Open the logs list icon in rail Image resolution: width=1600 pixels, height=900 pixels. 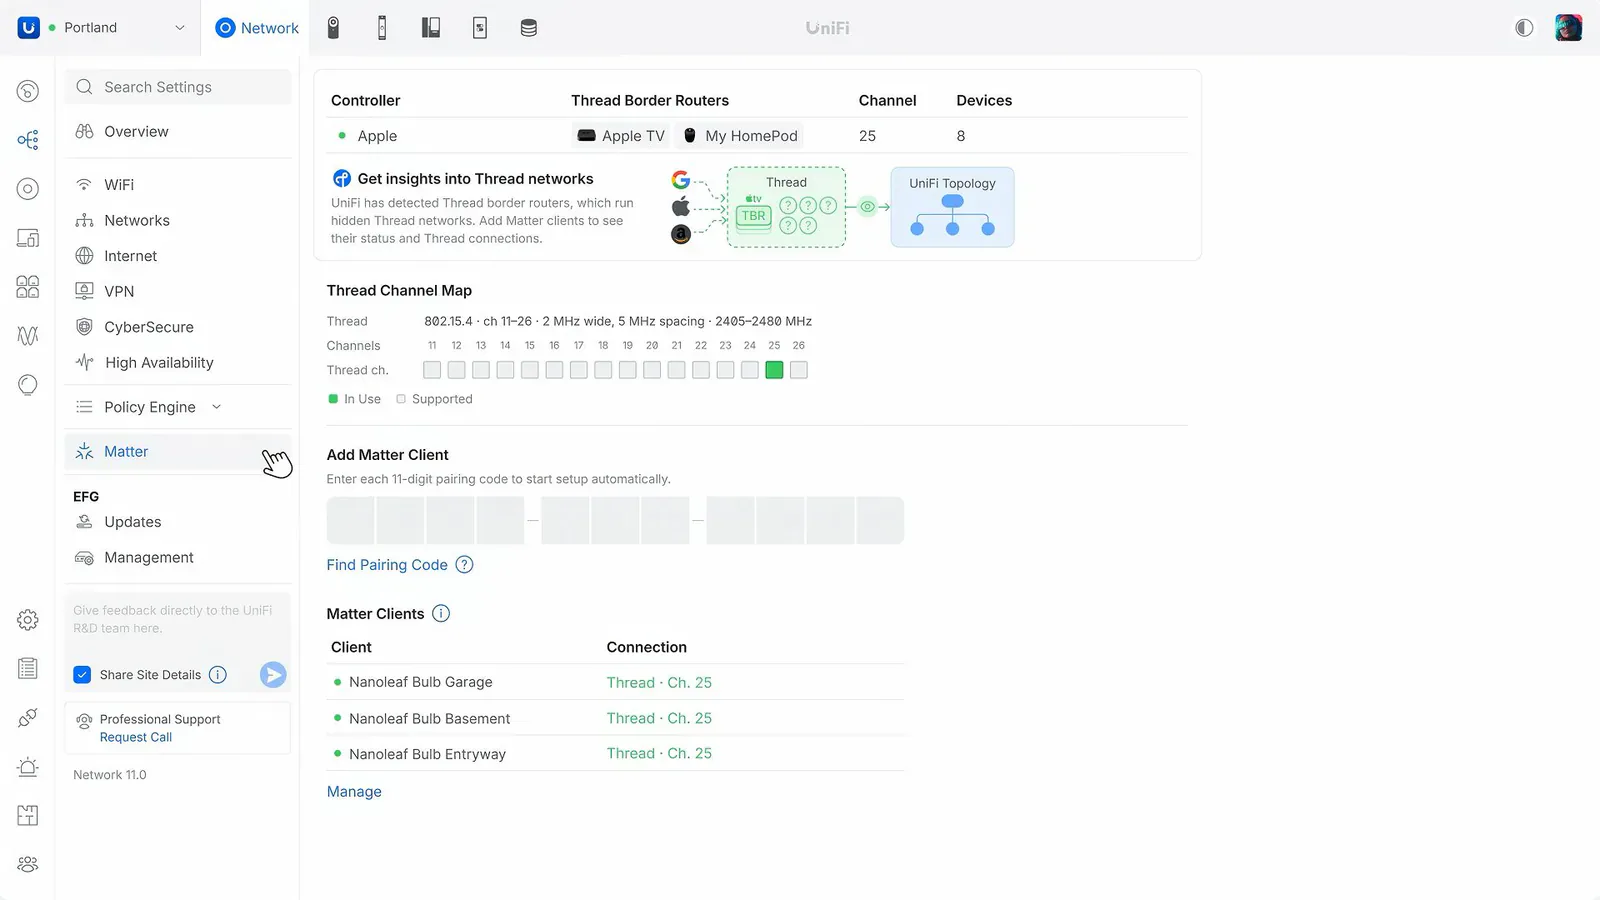coord(28,668)
